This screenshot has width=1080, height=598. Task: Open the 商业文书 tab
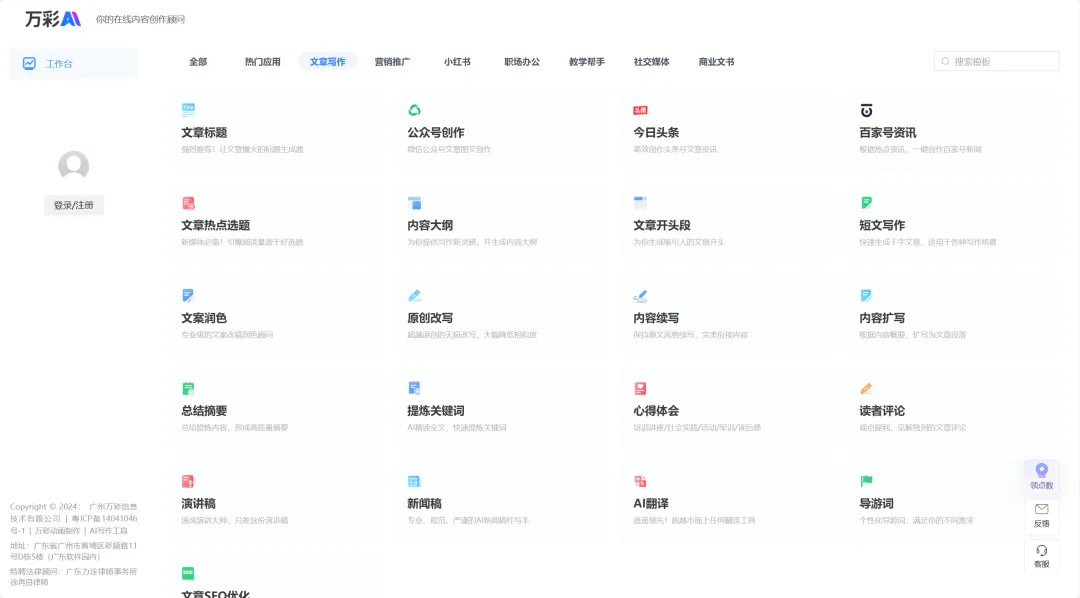[716, 61]
